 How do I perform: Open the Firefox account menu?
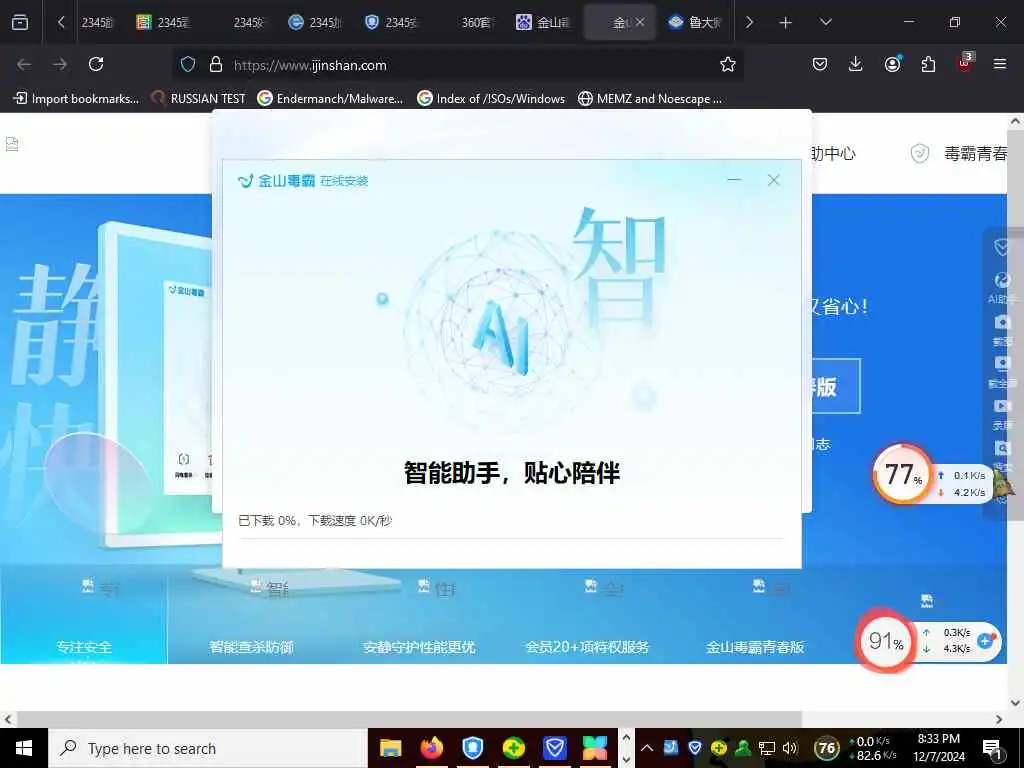892,64
